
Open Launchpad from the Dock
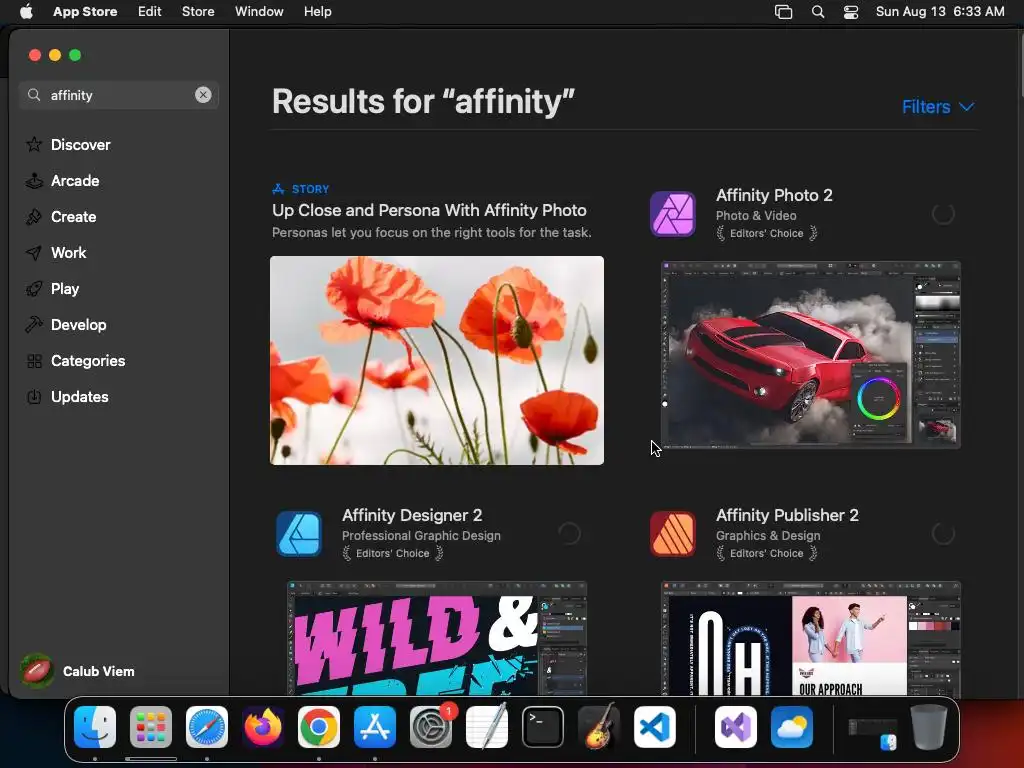click(x=151, y=727)
